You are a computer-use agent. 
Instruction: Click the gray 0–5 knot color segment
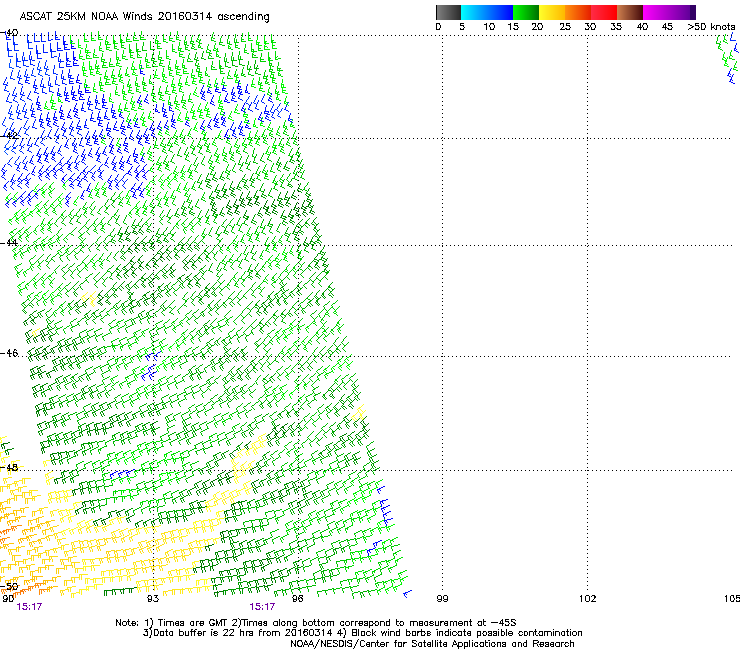coord(448,12)
